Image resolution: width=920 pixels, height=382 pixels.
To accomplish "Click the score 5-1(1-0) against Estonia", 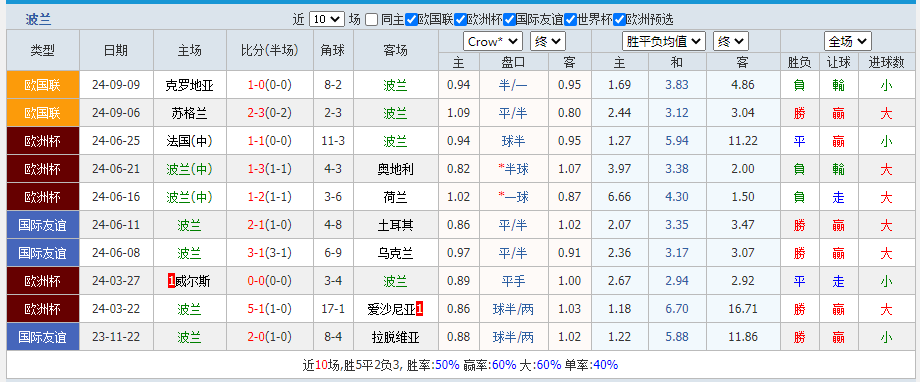I will click(269, 309).
